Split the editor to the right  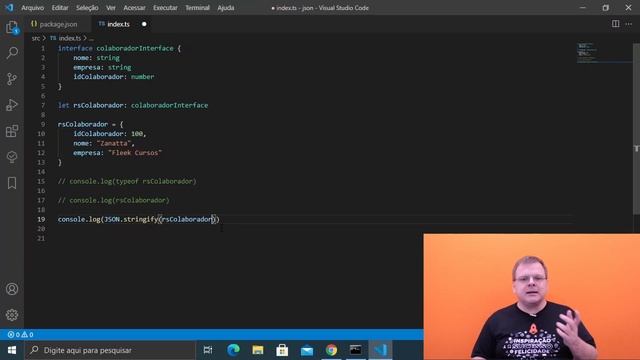(x=615, y=24)
